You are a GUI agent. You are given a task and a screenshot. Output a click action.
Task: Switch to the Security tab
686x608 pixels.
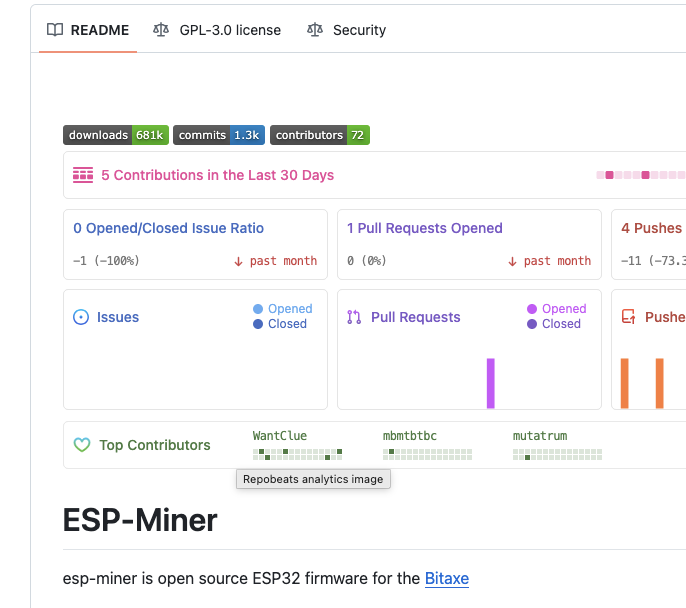[x=346, y=30]
